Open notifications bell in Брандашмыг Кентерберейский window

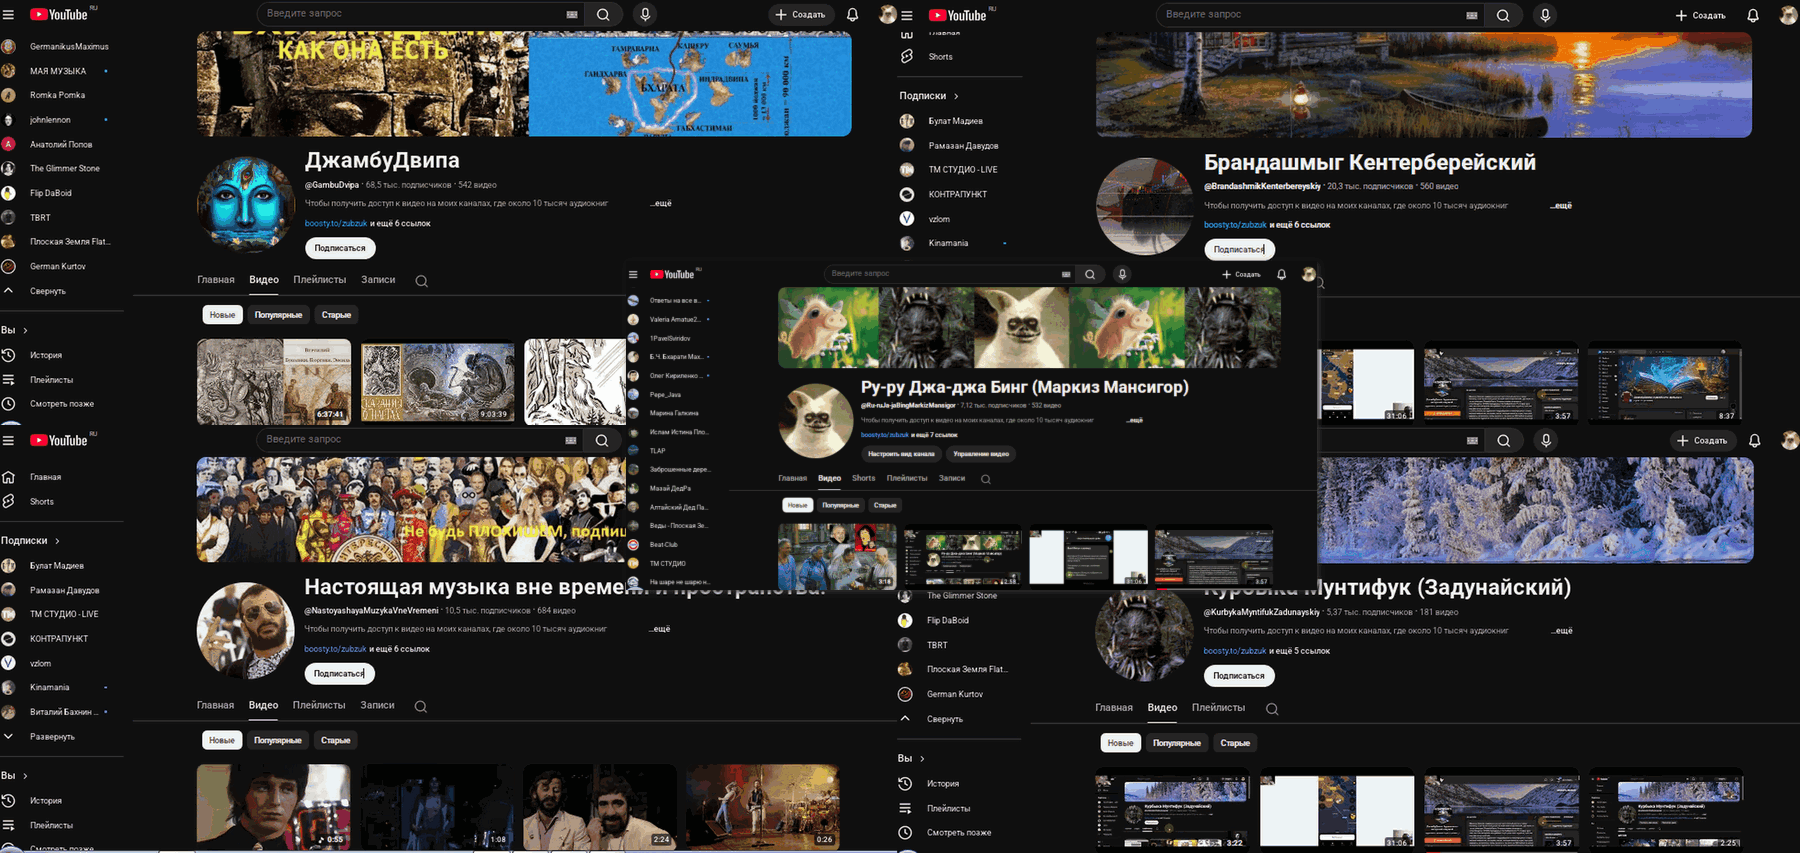pyautogui.click(x=1753, y=15)
